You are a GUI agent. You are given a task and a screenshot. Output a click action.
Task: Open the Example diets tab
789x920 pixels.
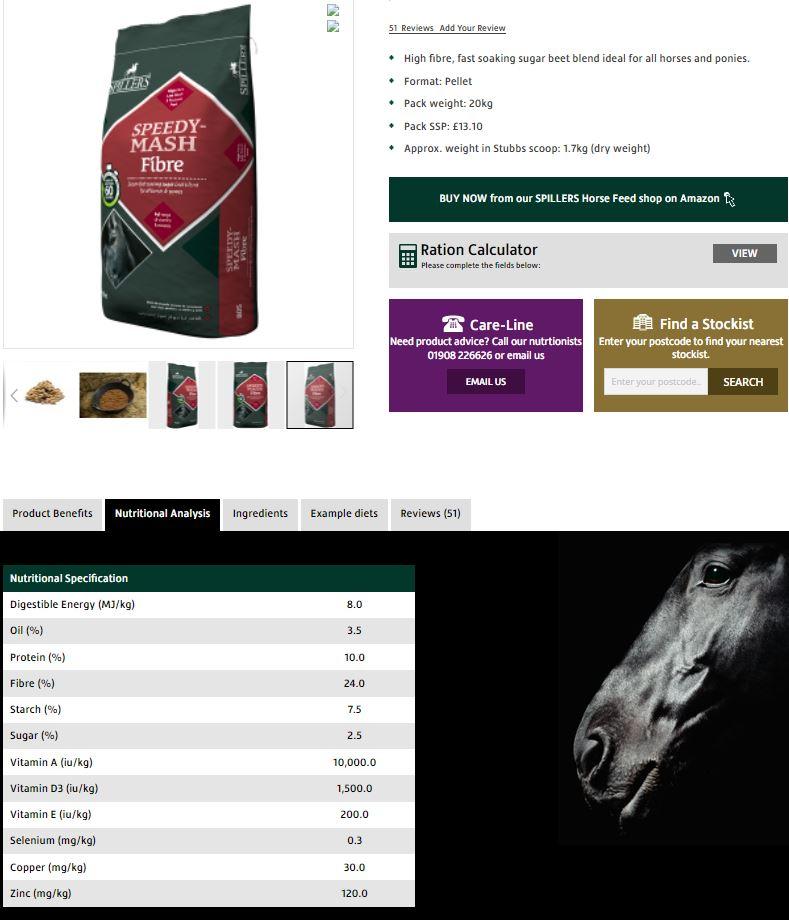pos(344,514)
